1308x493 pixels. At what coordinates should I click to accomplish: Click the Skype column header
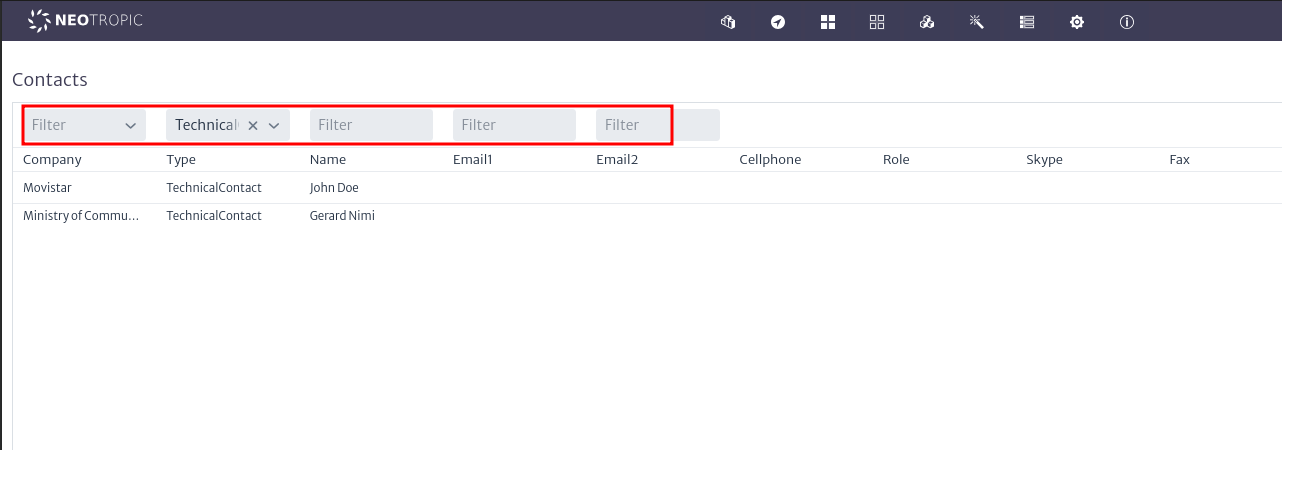coord(1044,159)
